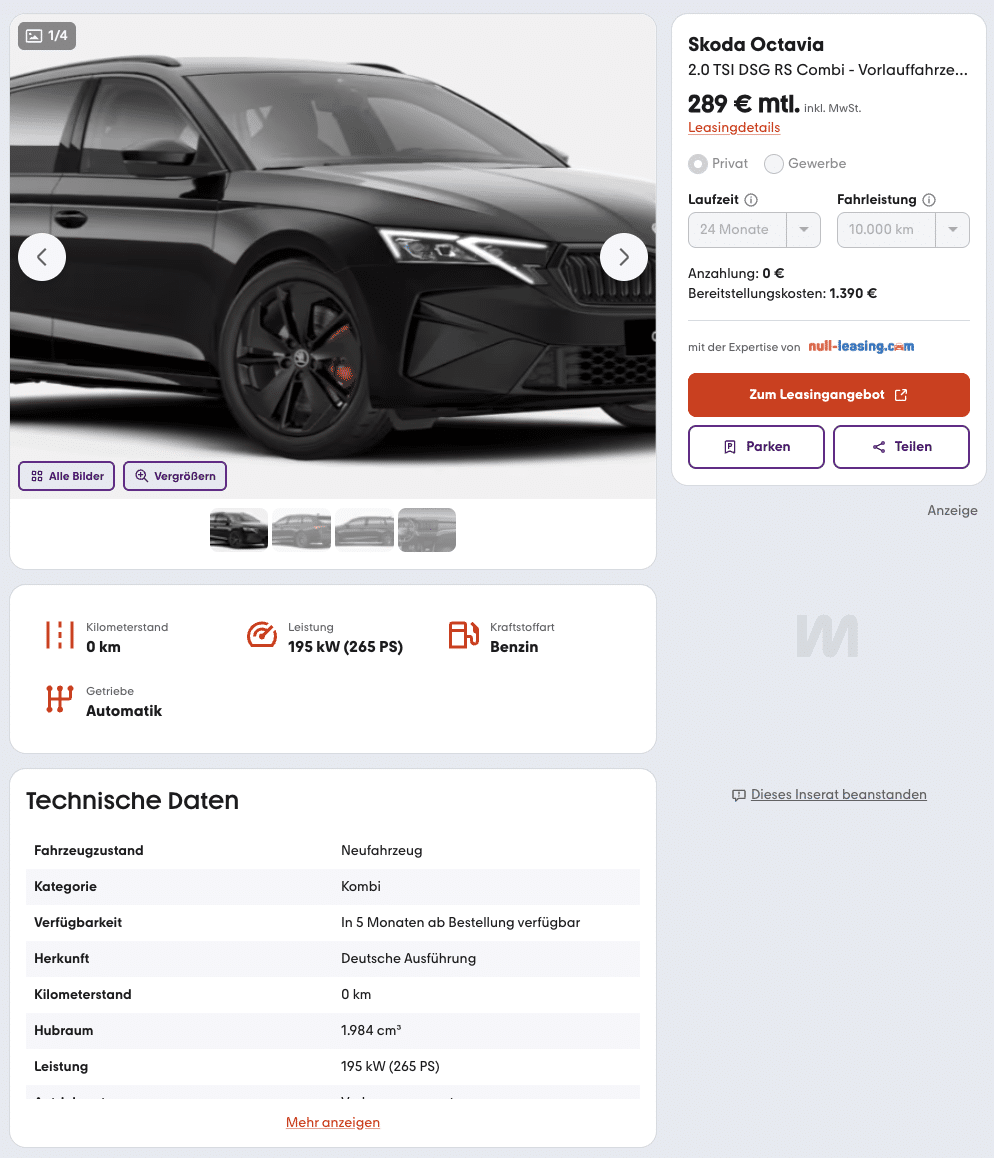This screenshot has height=1158, width=994.
Task: Select the second car thumbnail
Action: pos(301,530)
